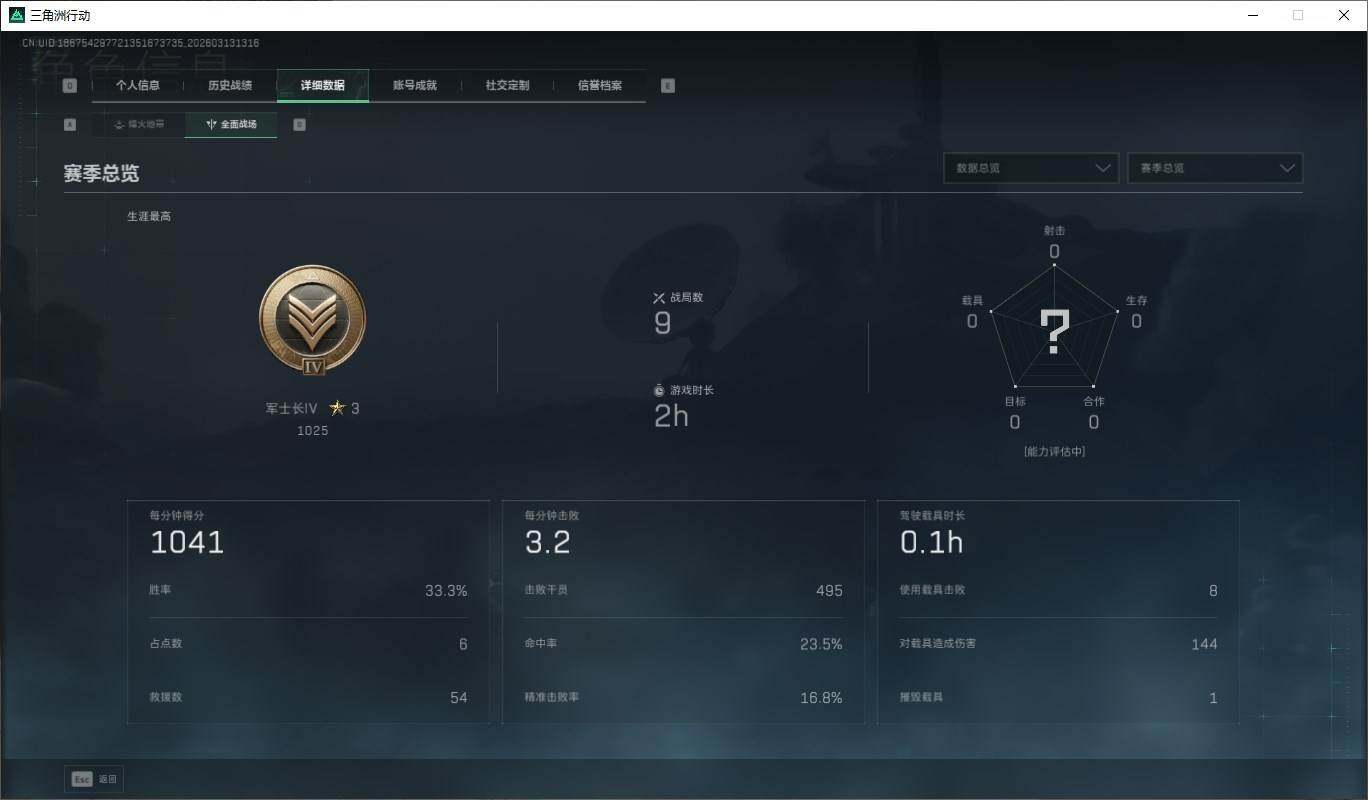1368x800 pixels.
Task: Click the Q key hint before the tabs
Action: click(70, 86)
